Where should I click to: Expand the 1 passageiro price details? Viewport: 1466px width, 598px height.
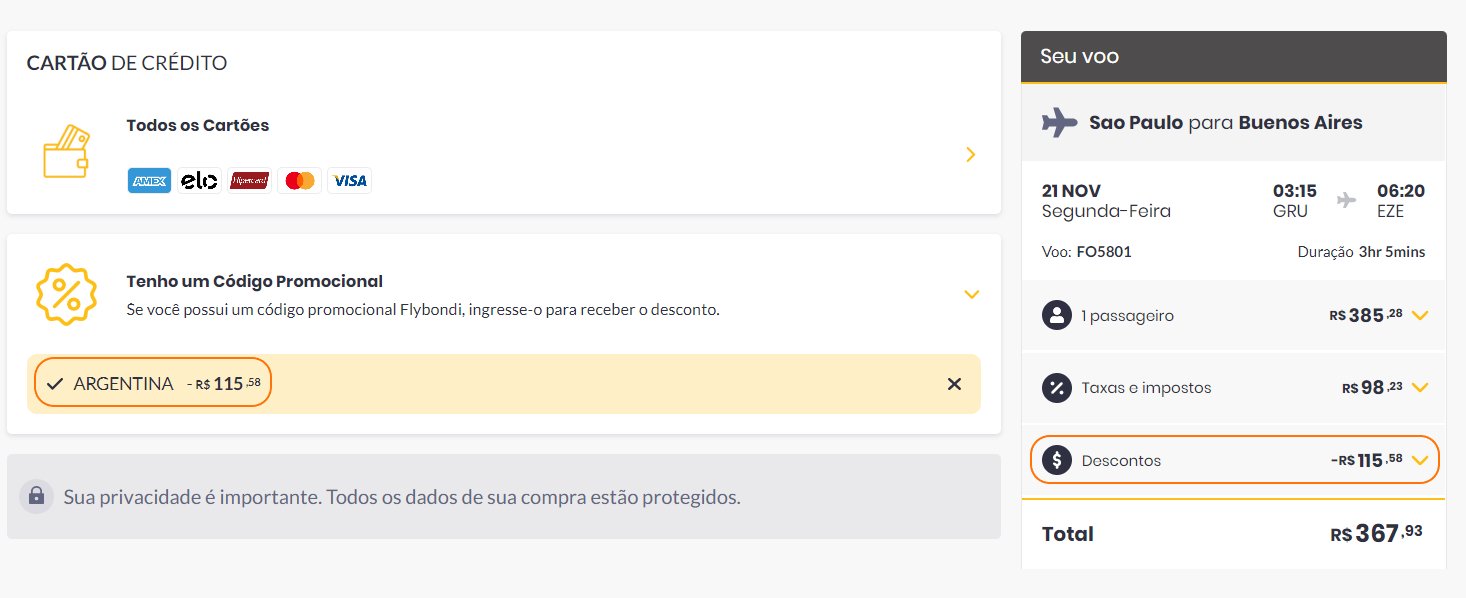click(1419, 316)
